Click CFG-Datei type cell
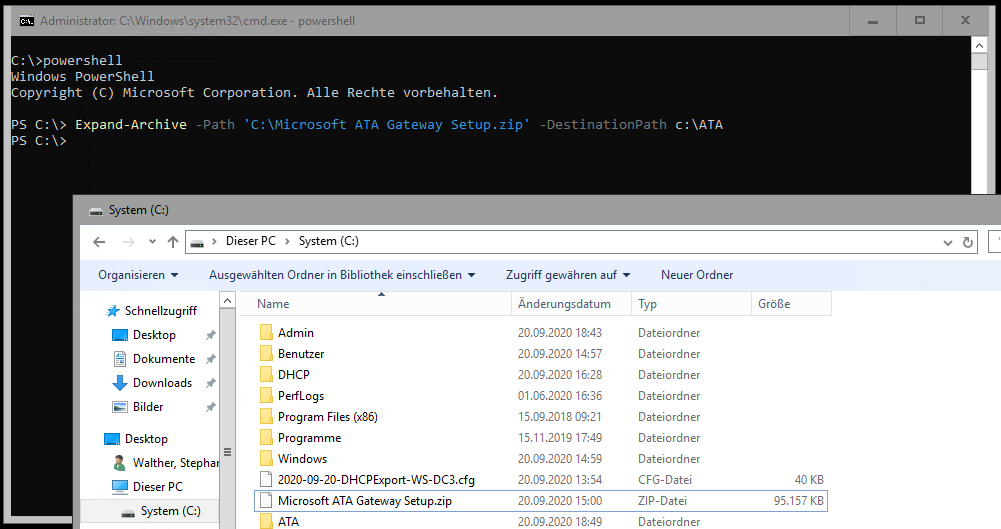1001x529 pixels. [x=665, y=480]
